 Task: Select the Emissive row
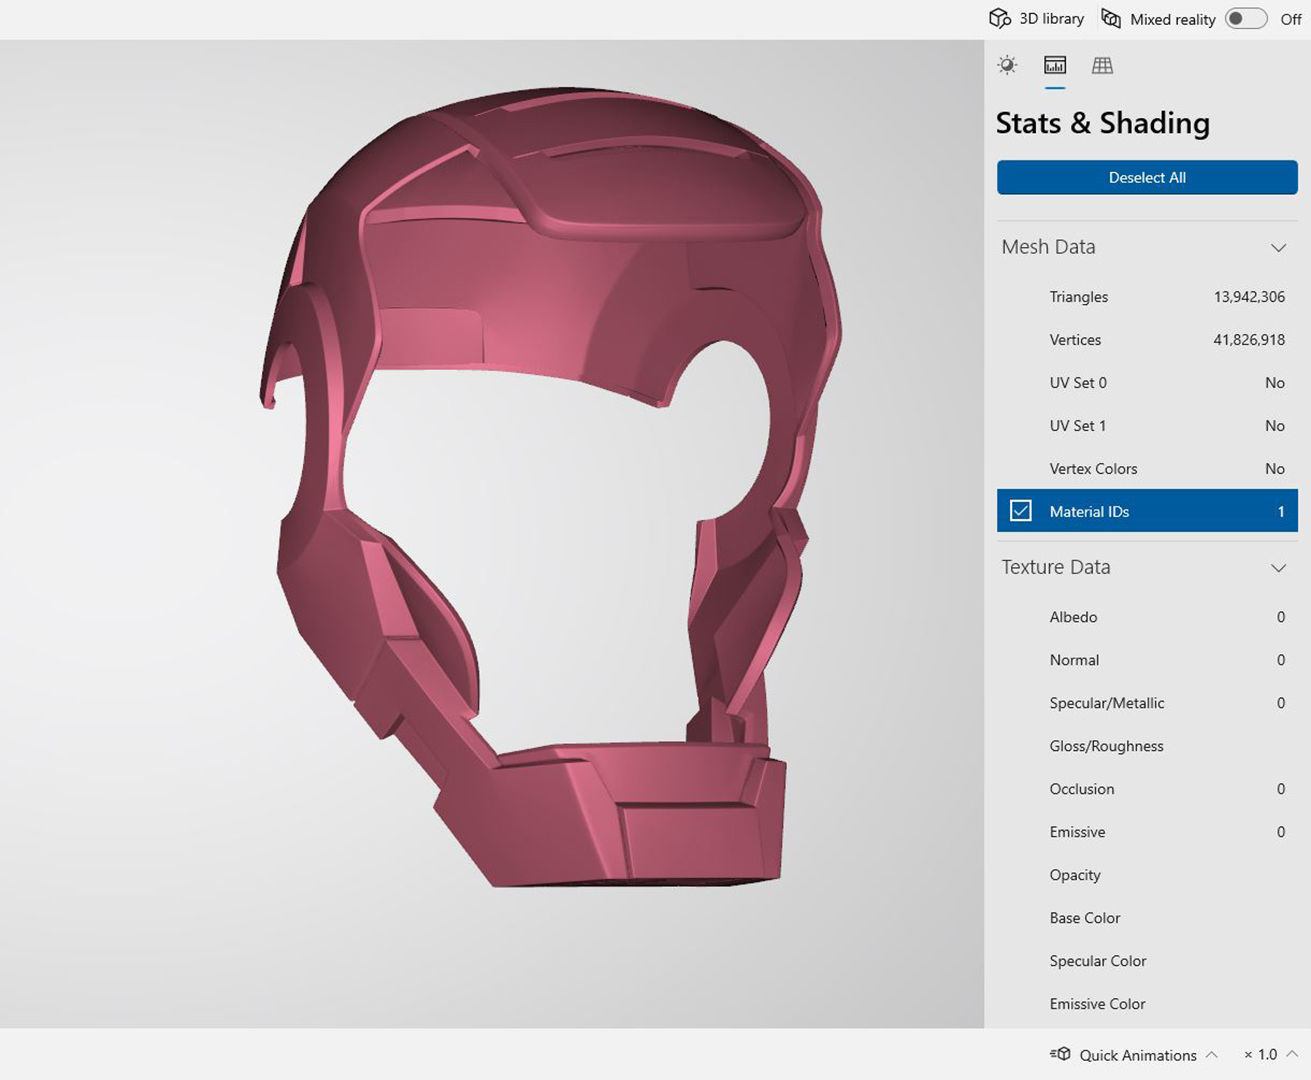[x=1147, y=832]
